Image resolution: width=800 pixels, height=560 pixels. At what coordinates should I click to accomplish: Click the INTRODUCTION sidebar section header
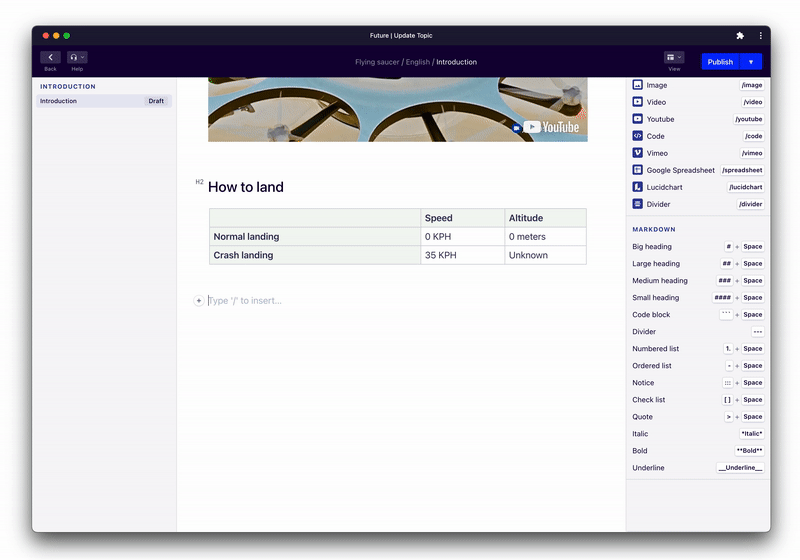tap(68, 87)
